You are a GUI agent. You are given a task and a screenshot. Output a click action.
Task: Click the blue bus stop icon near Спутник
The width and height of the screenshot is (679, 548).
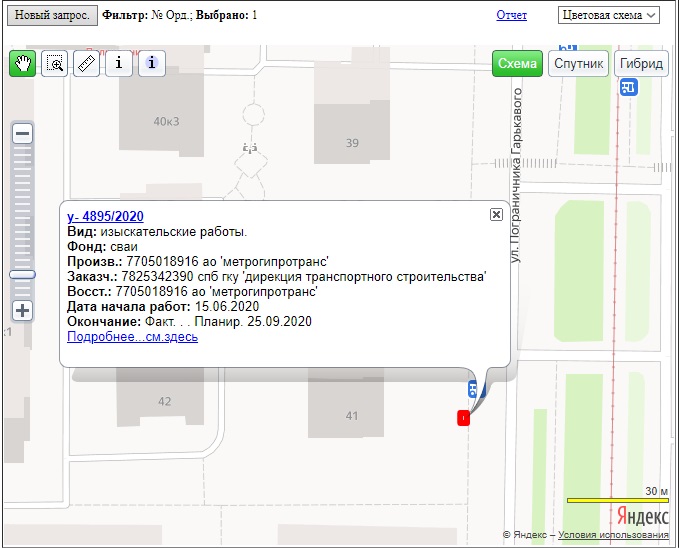(x=627, y=88)
